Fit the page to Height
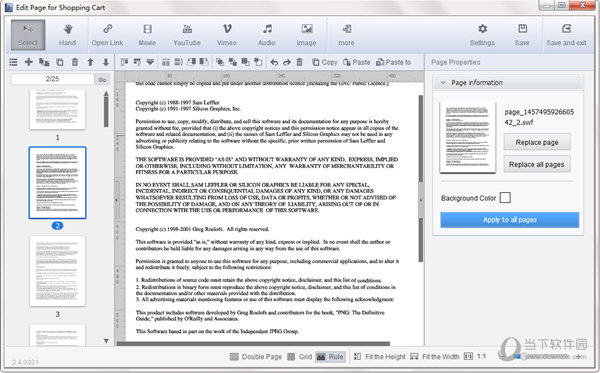This screenshot has width=600, height=373. (380, 357)
